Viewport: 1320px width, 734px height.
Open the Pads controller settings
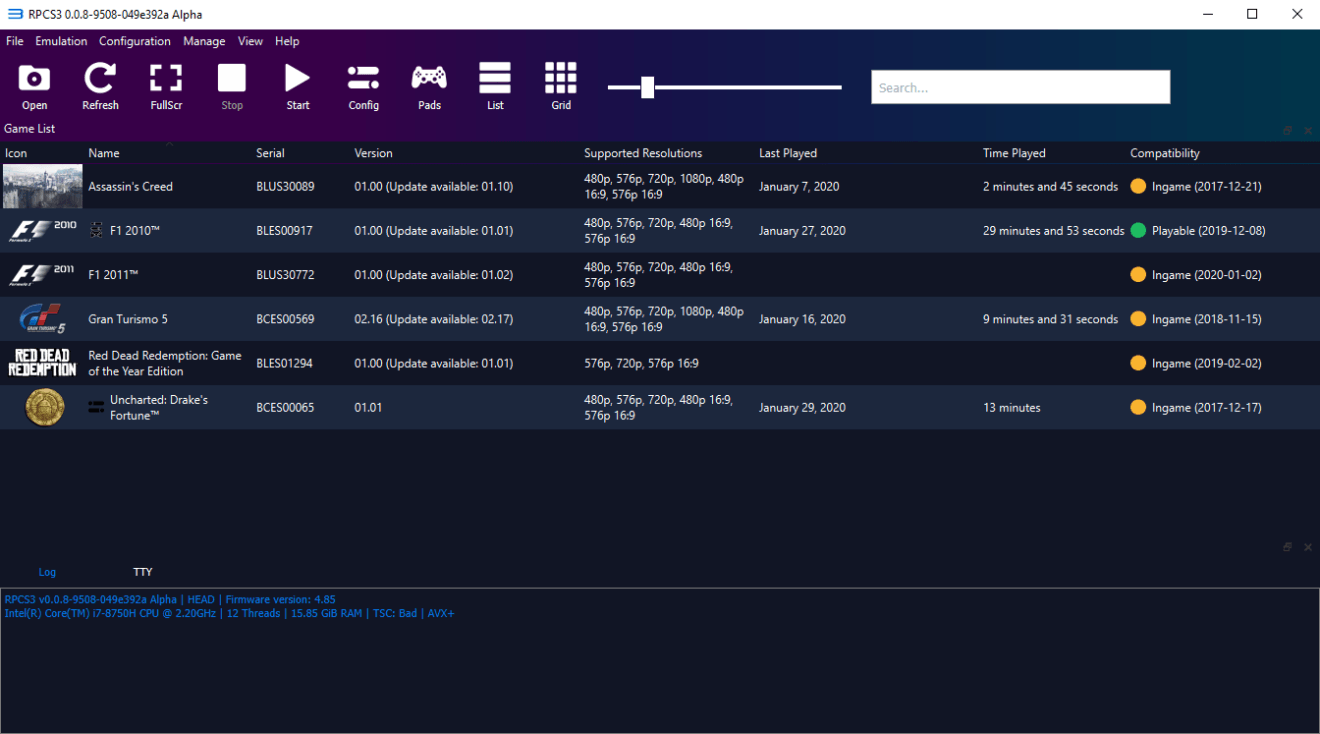click(x=429, y=87)
